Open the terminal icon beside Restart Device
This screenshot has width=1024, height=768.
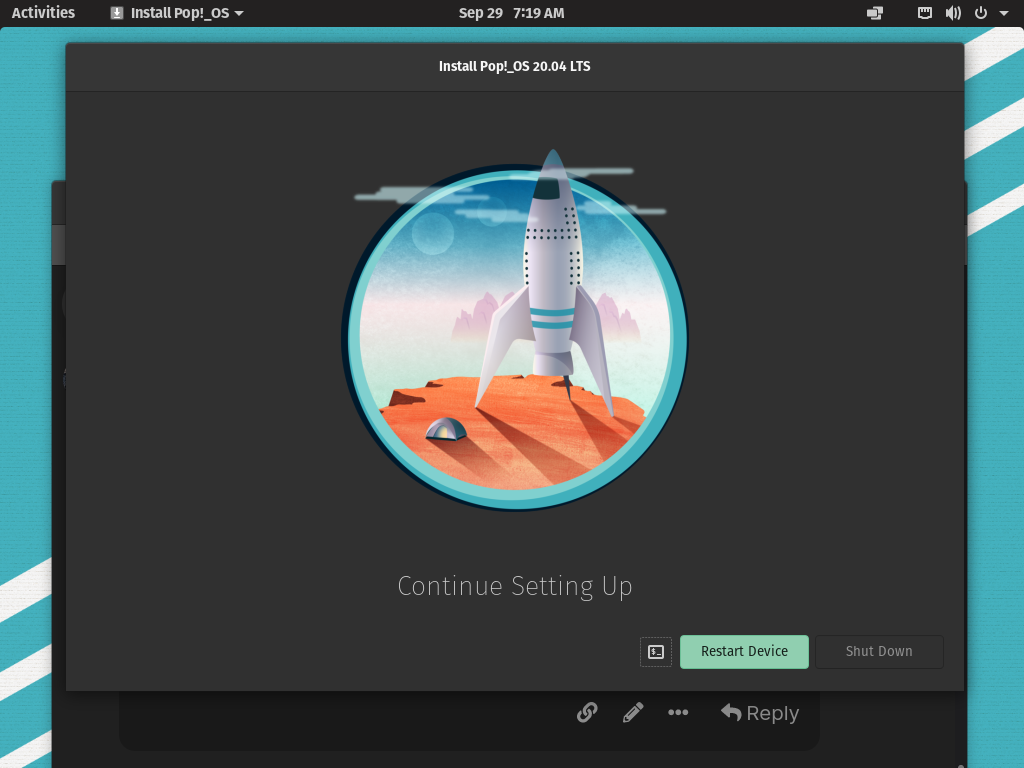(656, 652)
